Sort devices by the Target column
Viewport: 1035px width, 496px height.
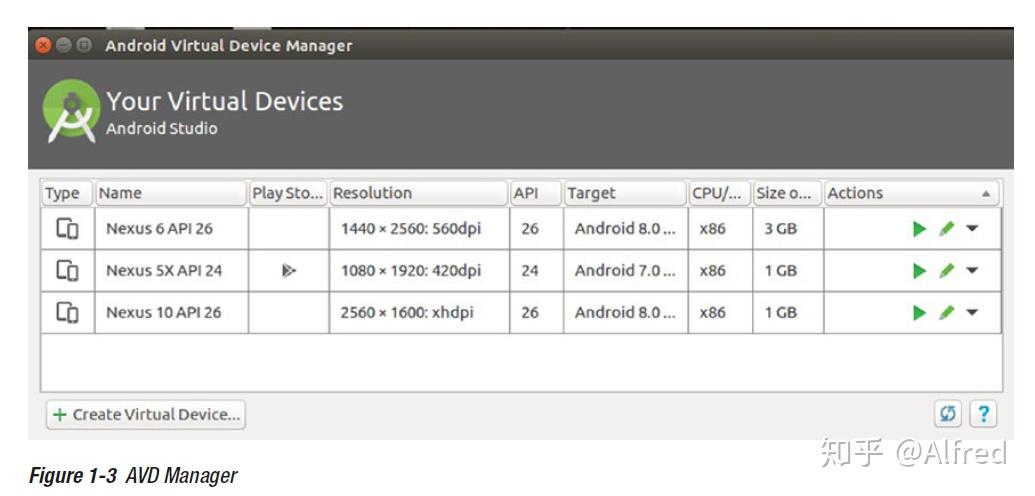click(x=624, y=193)
